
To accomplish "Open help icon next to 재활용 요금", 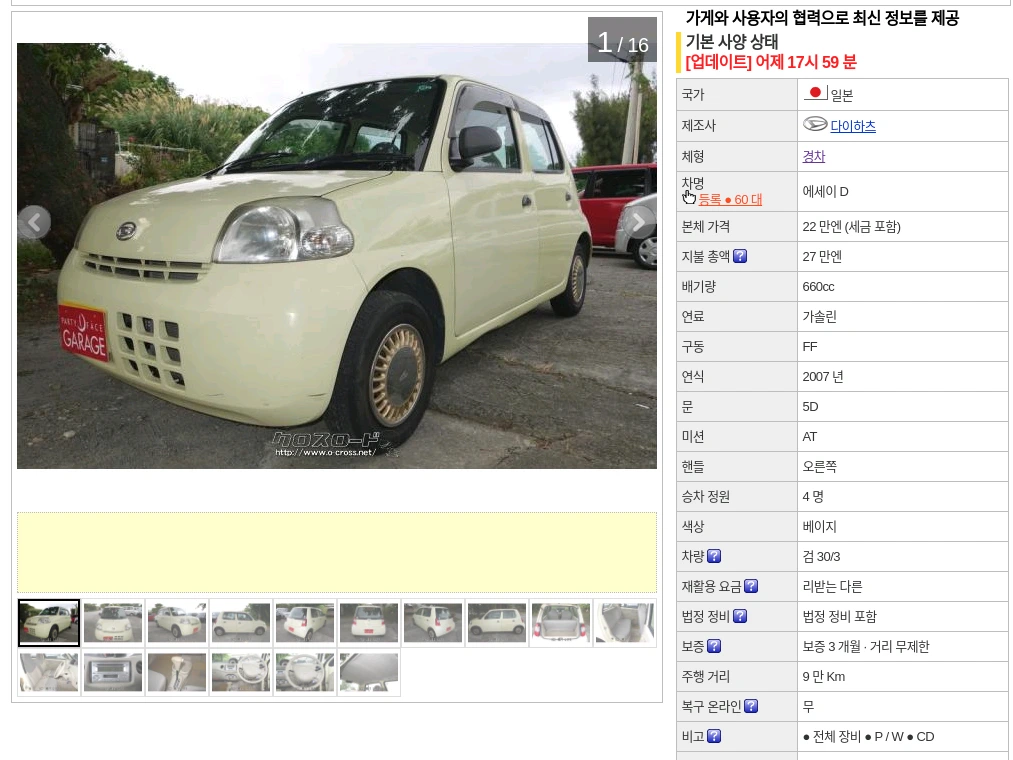I will coord(751,586).
